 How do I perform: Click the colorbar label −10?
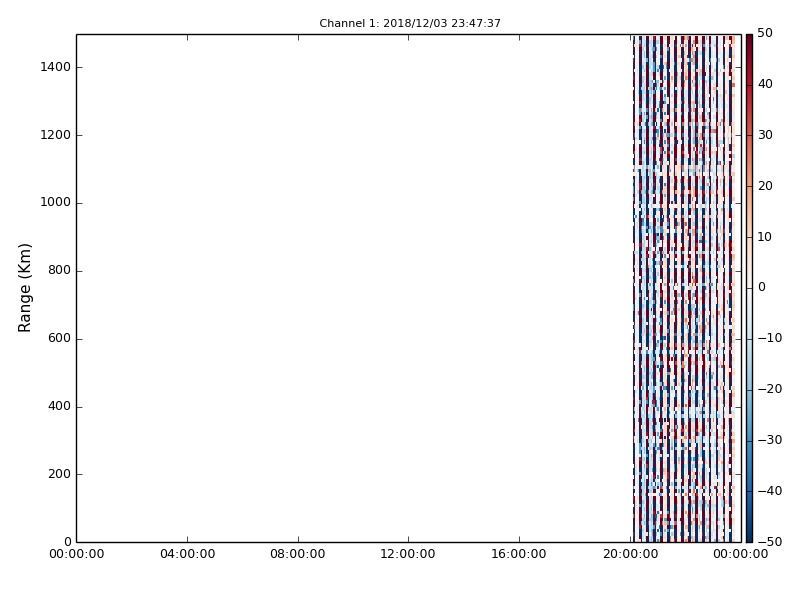[x=769, y=338]
